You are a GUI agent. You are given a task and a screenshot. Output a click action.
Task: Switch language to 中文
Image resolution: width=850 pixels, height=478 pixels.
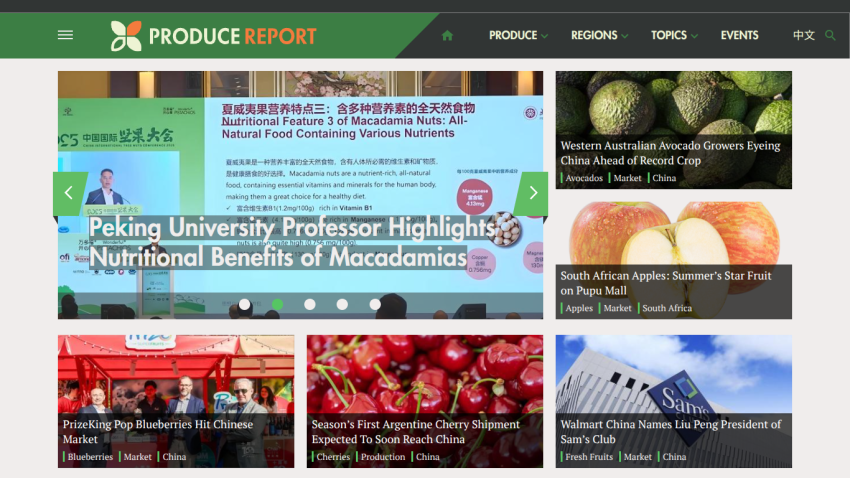click(803, 35)
